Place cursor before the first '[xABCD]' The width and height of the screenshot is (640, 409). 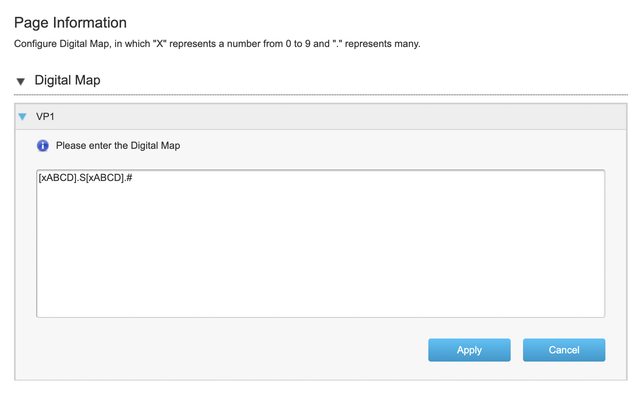click(x=39, y=180)
